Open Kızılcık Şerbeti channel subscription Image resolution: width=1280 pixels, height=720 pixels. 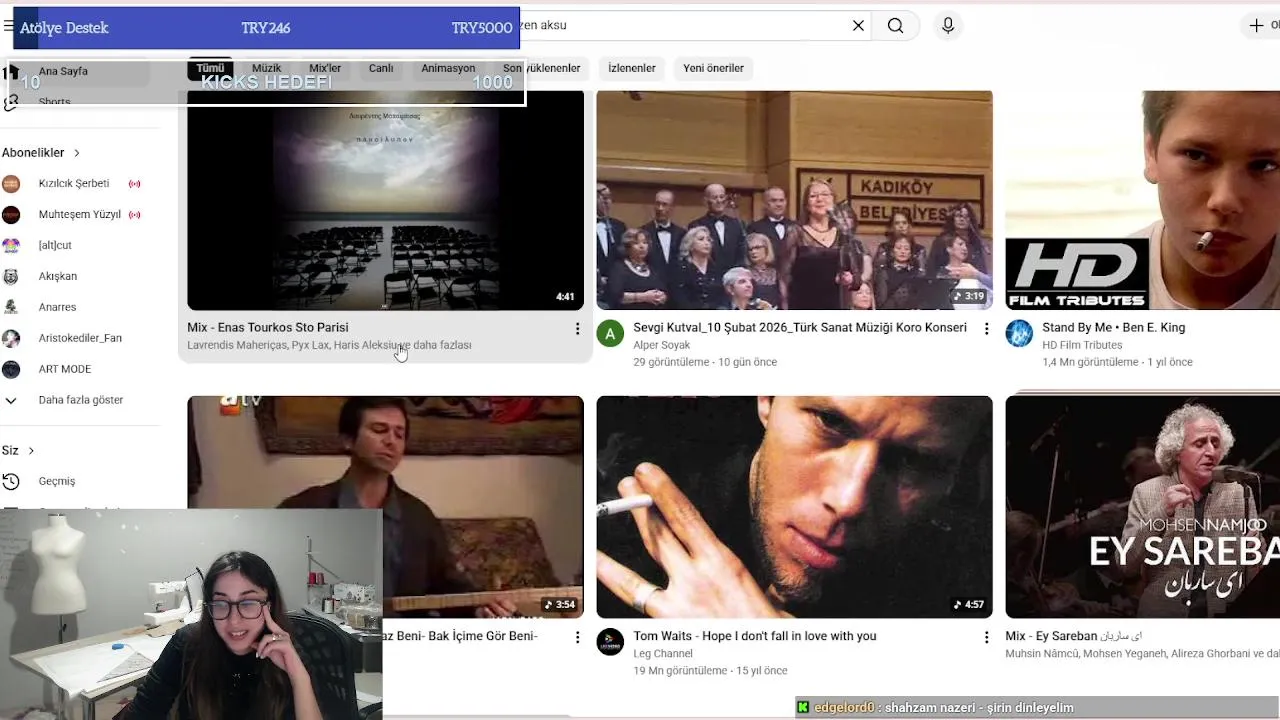point(73,184)
